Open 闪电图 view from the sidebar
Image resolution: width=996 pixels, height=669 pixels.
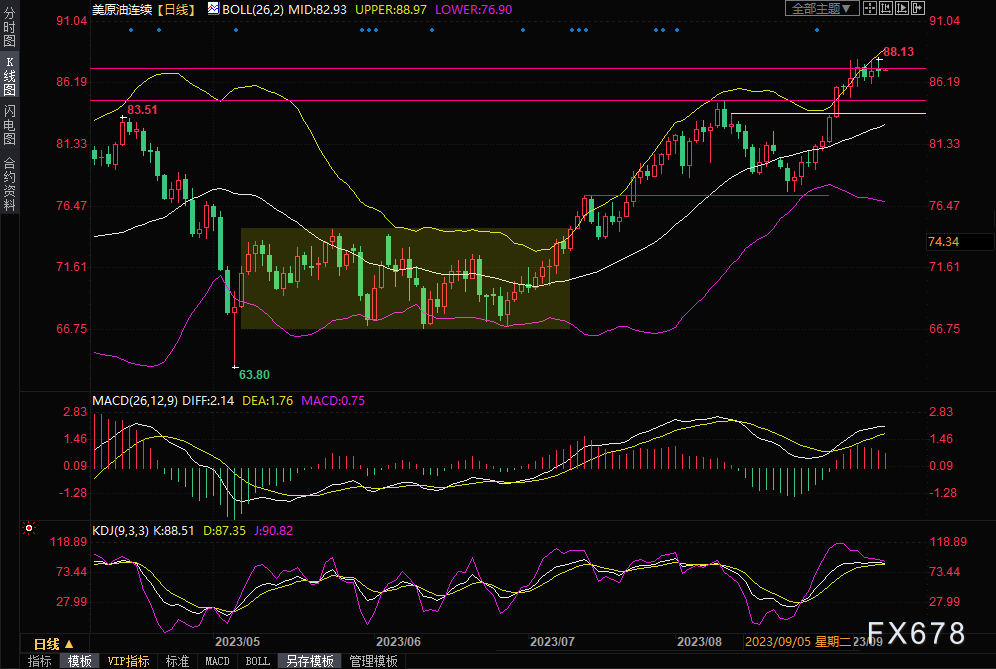coord(9,125)
